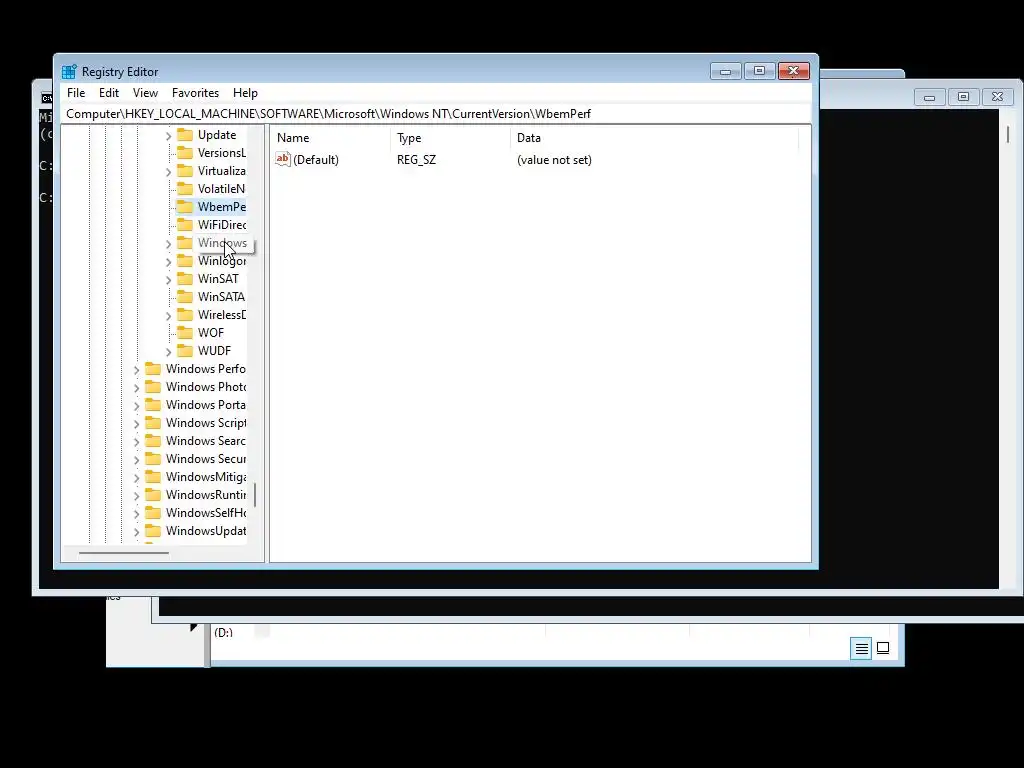This screenshot has width=1024, height=768.
Task: Expand the Windows key under CurrentVersion
Action: point(168,244)
